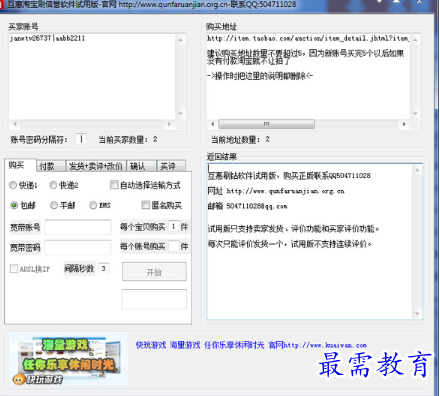Click the 邮箱 line in 返回结果
This screenshot has height=396, width=440.
tap(247, 206)
